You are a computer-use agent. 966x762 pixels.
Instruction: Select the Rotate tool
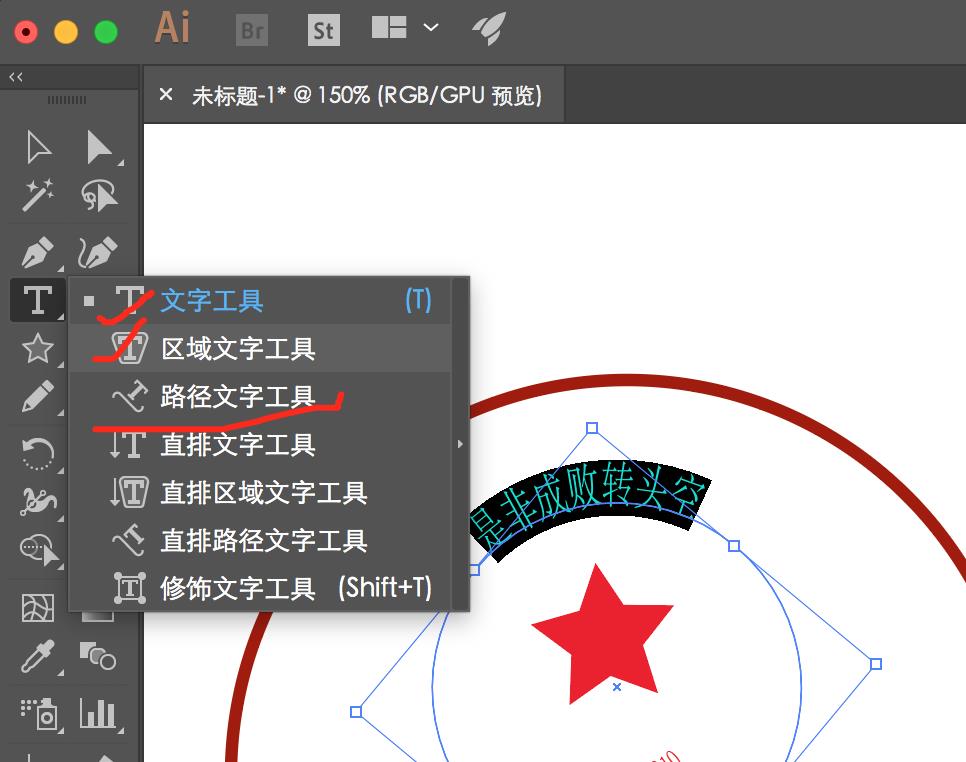[x=38, y=453]
